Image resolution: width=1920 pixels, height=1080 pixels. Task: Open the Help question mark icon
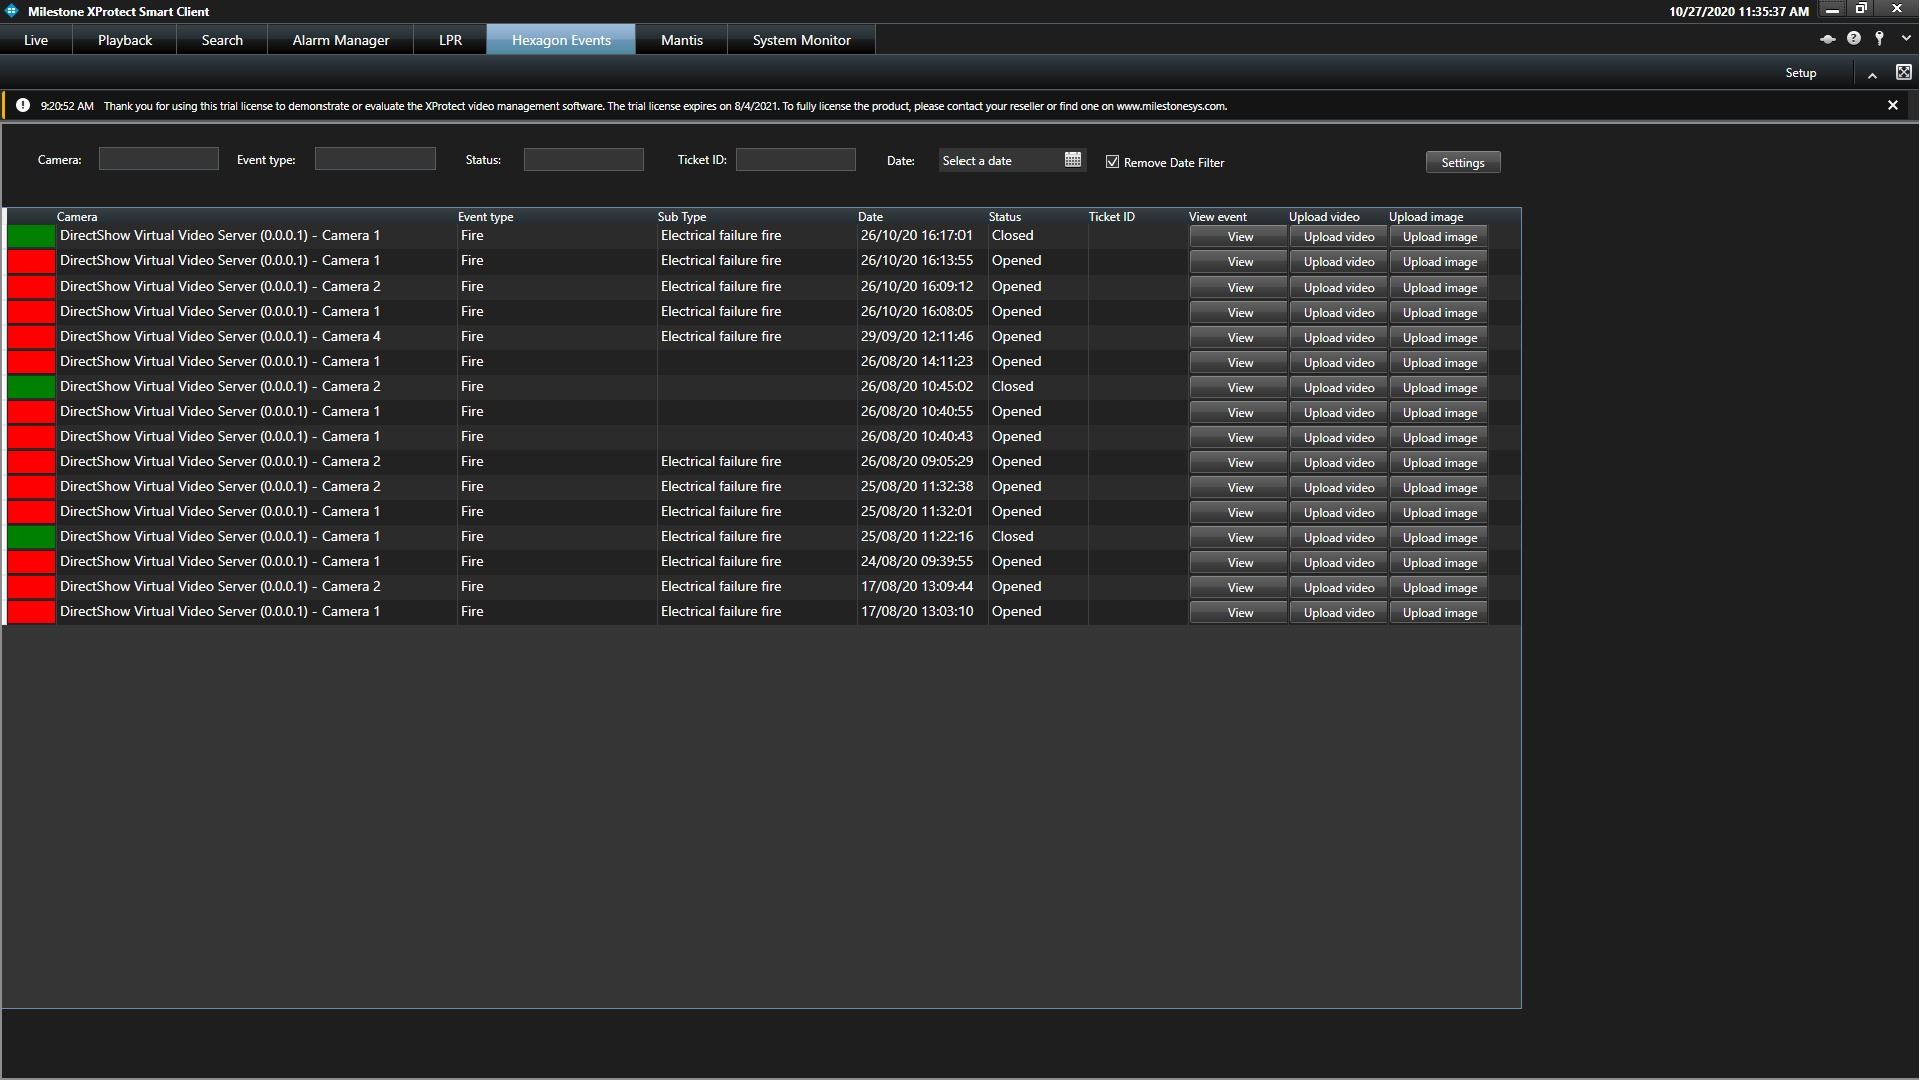[1854, 39]
